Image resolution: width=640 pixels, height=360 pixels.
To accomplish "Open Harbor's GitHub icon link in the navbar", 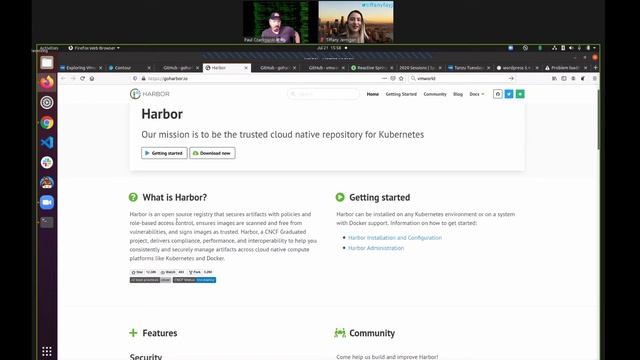I will click(x=498, y=94).
